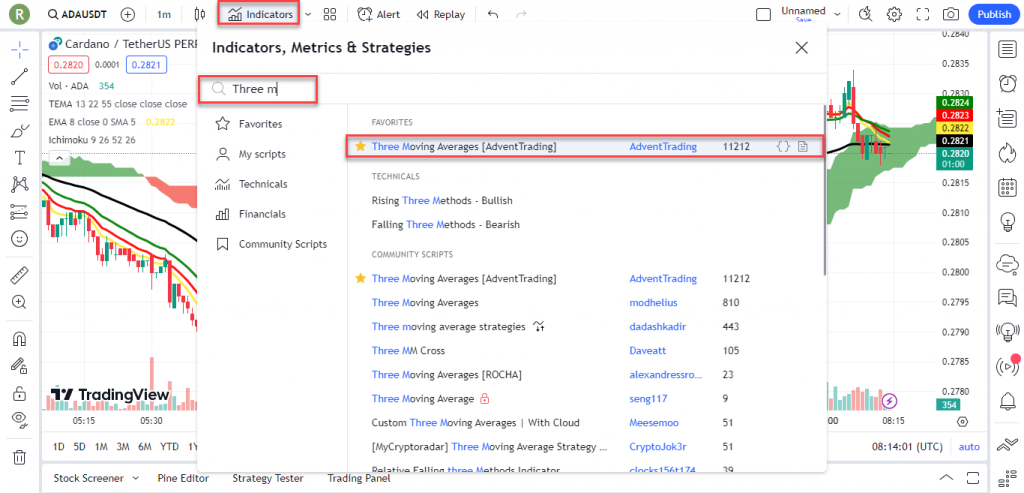Close the Indicators dialog
1024x493 pixels.
click(x=801, y=48)
